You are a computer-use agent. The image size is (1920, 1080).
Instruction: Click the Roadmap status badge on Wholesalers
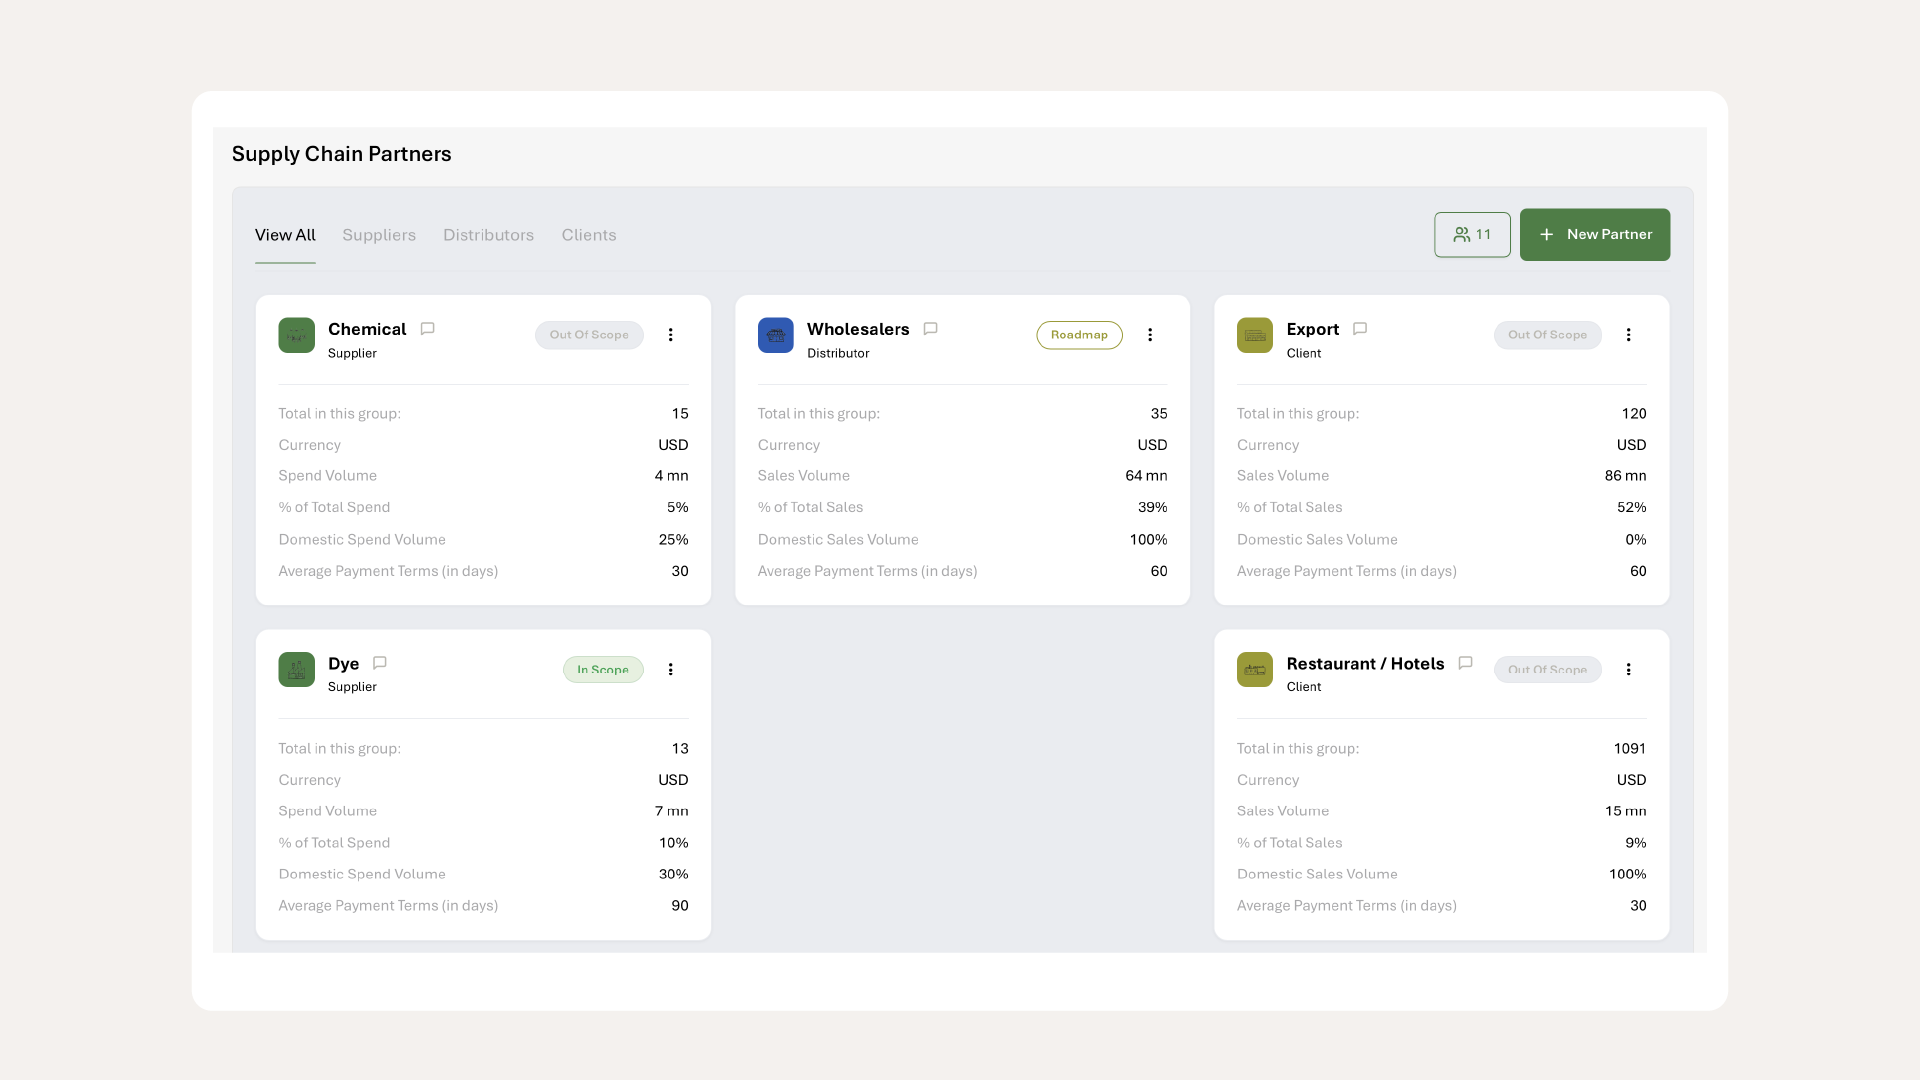tap(1078, 335)
